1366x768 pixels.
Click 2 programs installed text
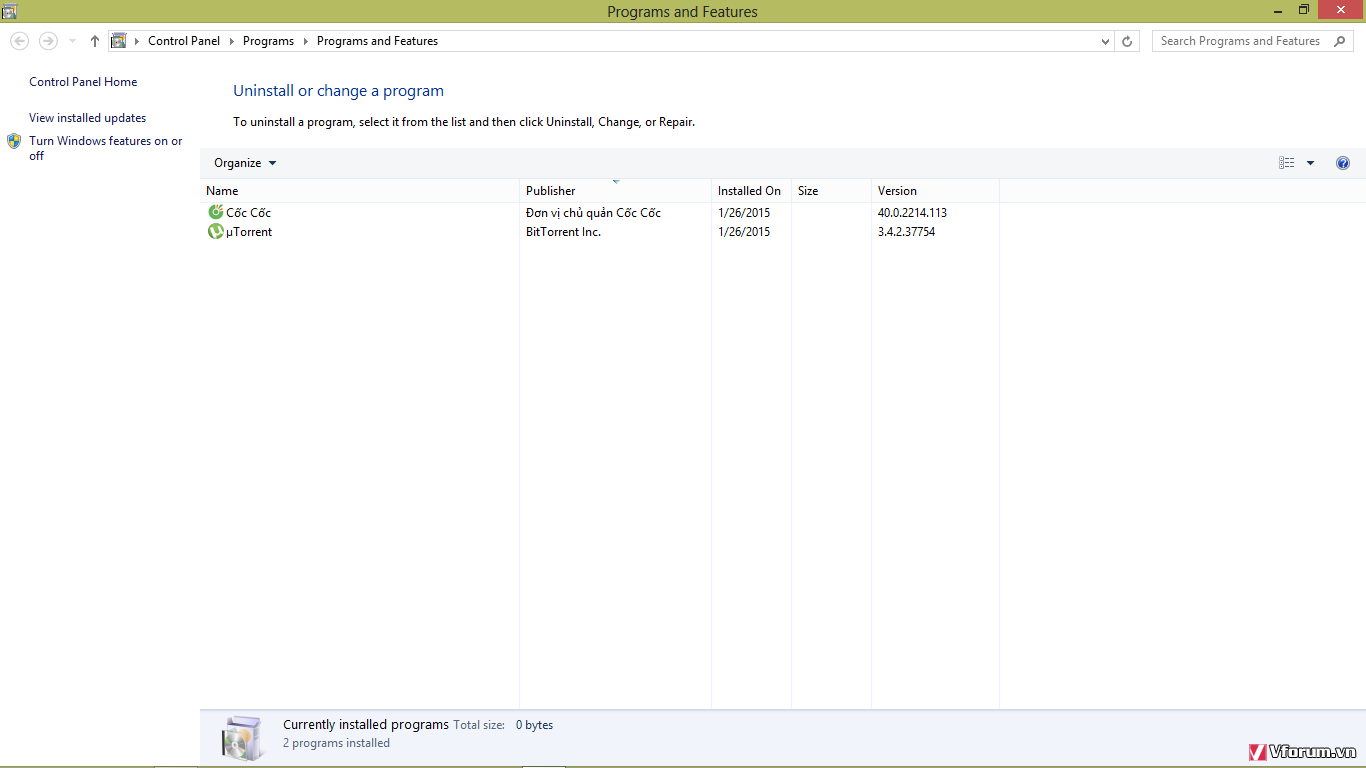pos(336,743)
